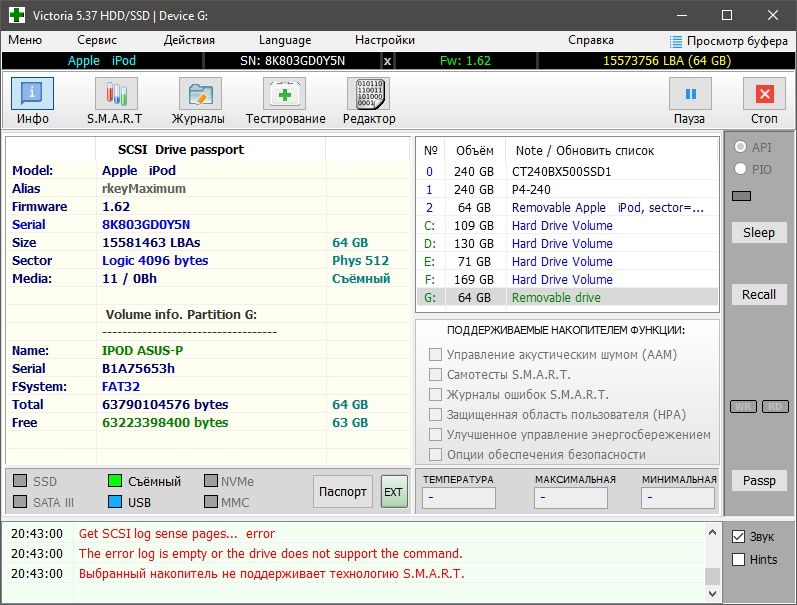
Task: Click the FAT32 file system value
Action: coord(121,387)
